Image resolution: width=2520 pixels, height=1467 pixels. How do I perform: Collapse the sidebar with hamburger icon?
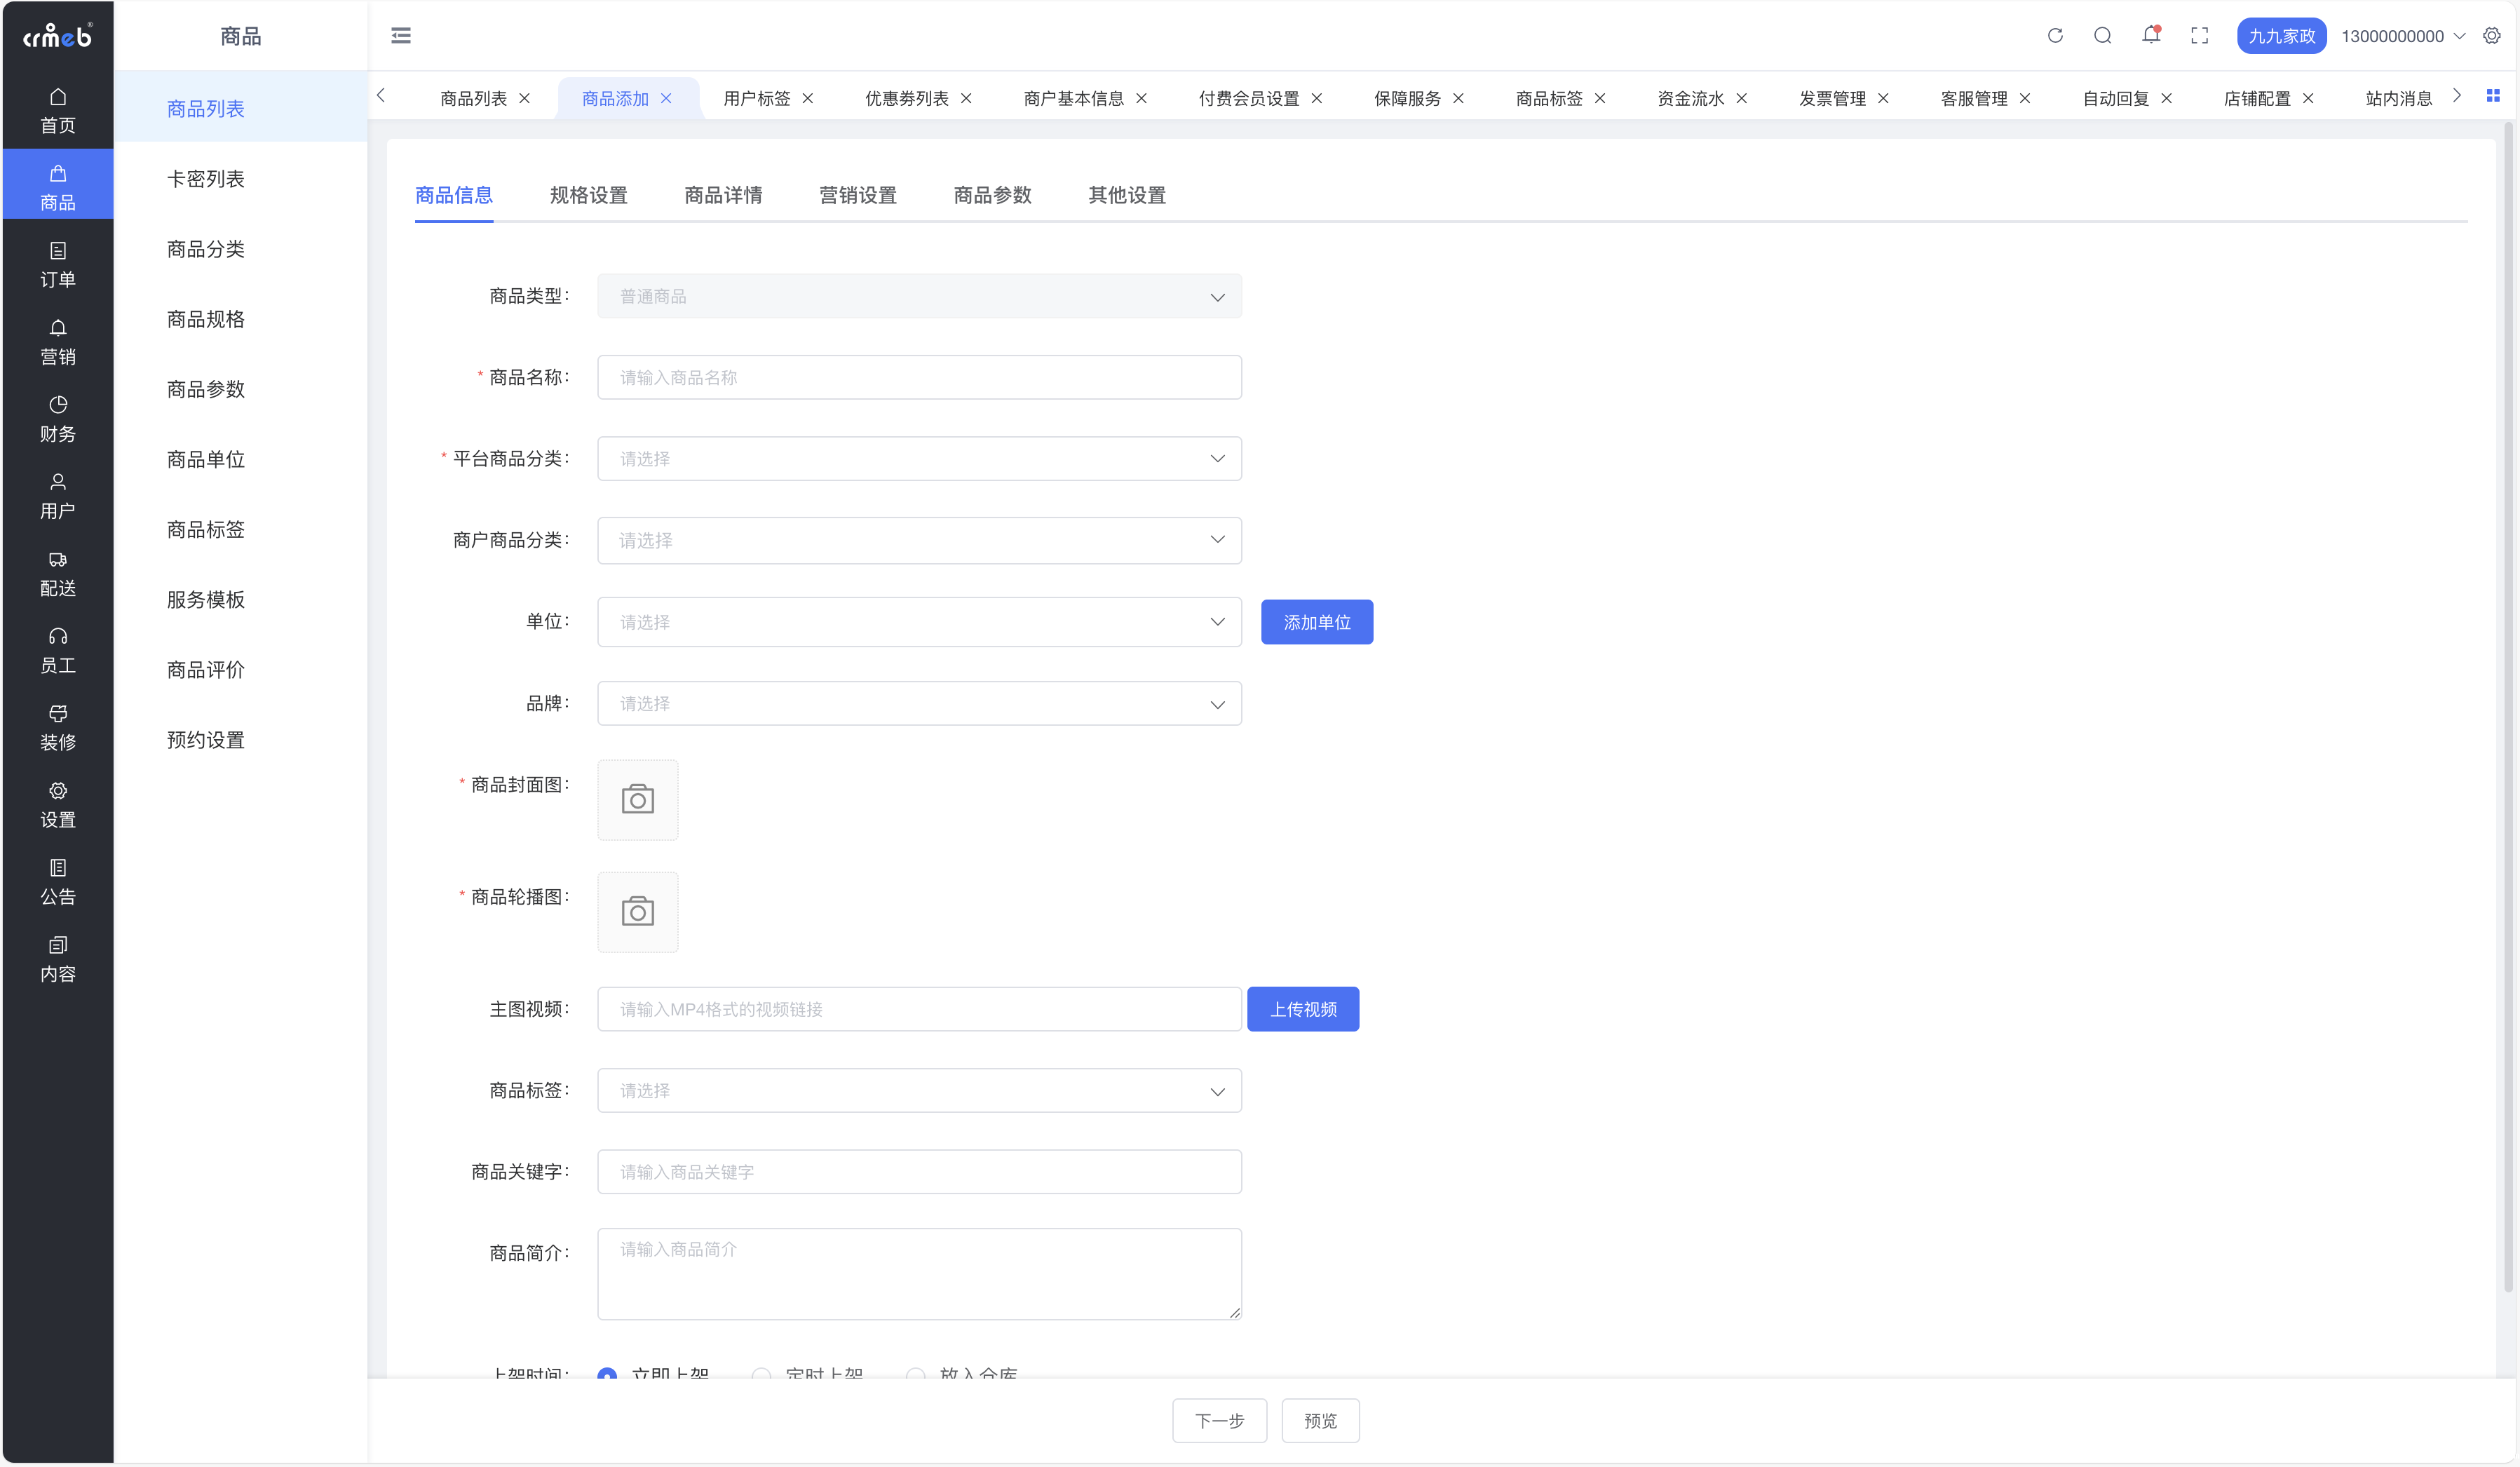tap(401, 36)
